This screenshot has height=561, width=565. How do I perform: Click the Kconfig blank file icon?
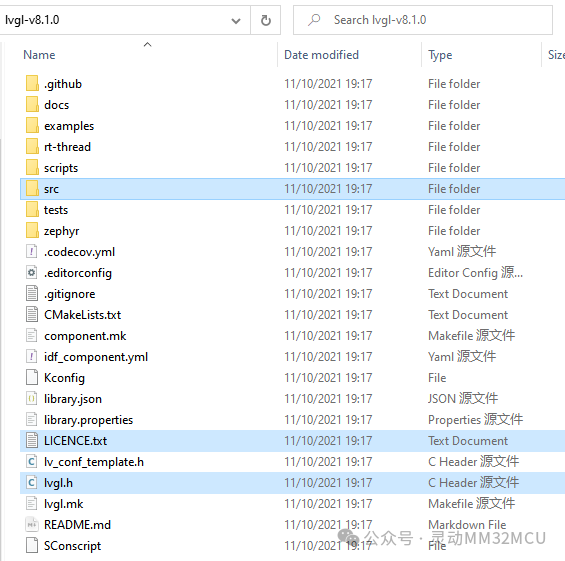pos(32,378)
